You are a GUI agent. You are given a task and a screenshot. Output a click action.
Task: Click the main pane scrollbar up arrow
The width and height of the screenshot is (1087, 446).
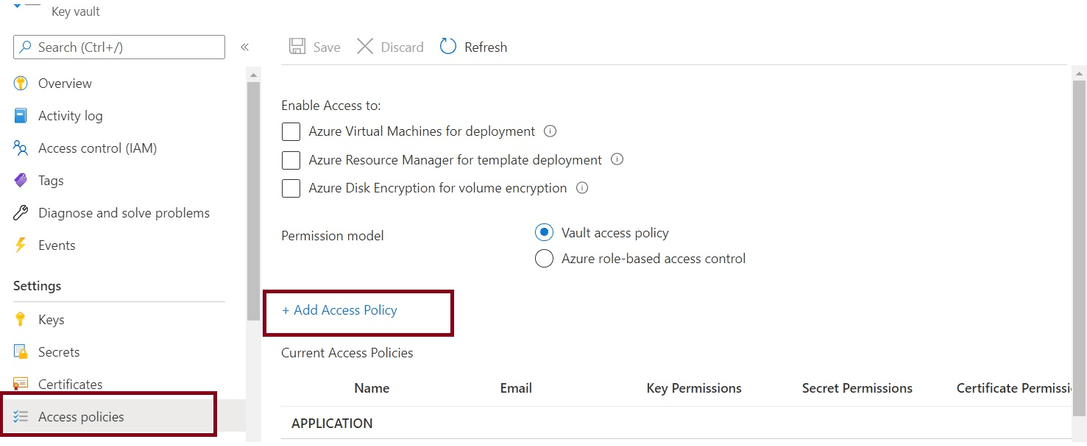1079,73
